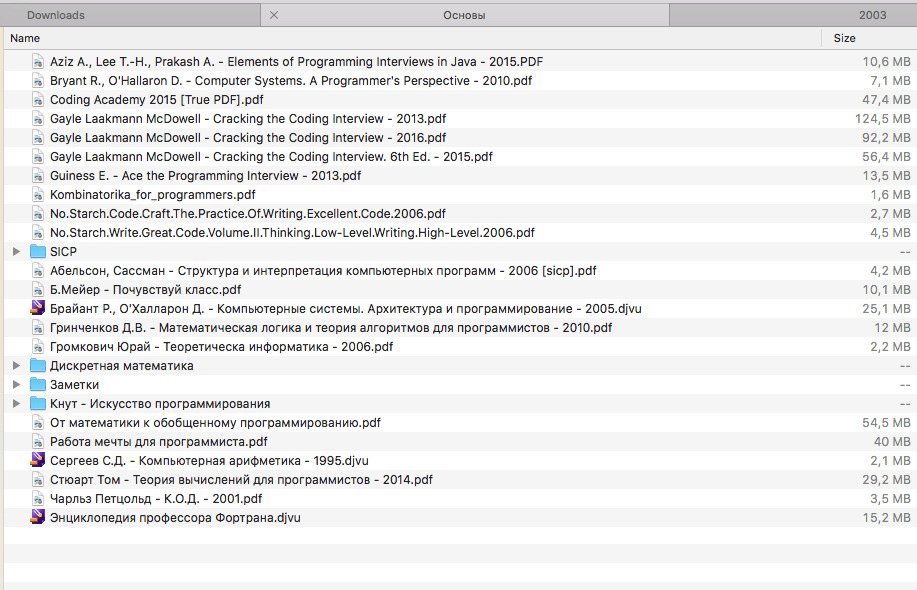The width and height of the screenshot is (917, 590).
Task: Click the DjVu icon of Энциклопедия профессора Фортрана
Action: pos(38,518)
